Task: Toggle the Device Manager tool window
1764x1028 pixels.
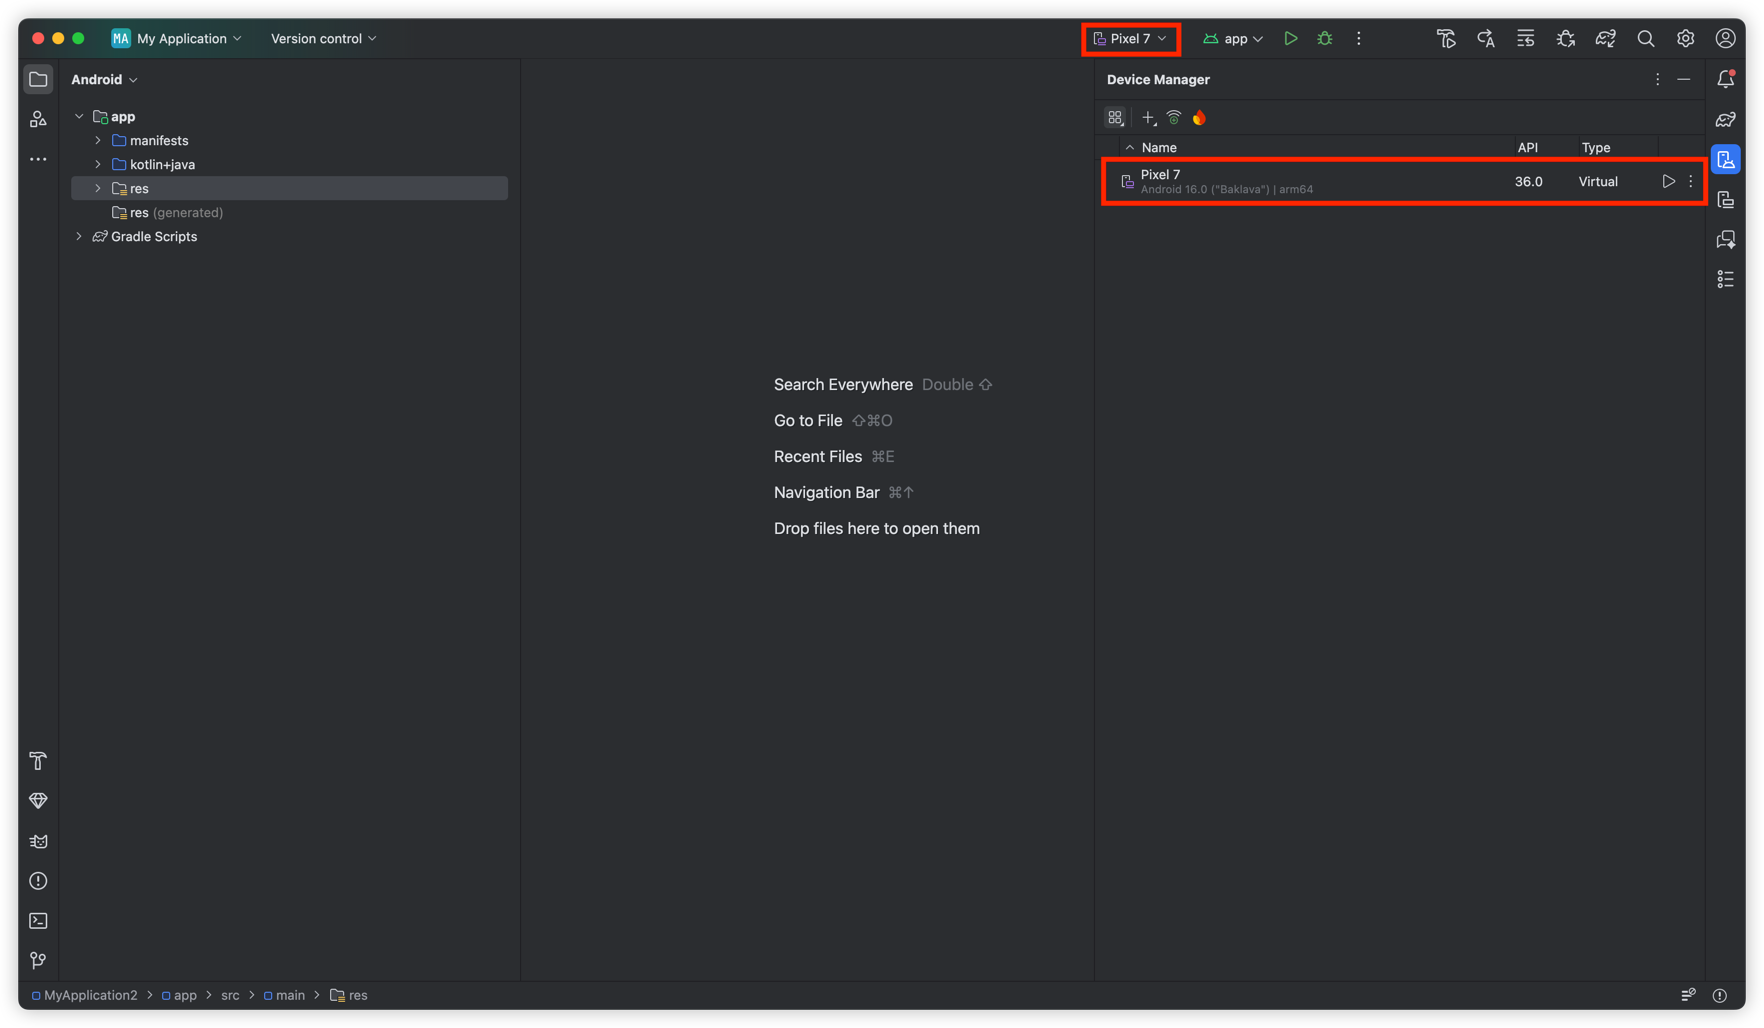Action: (x=1725, y=160)
